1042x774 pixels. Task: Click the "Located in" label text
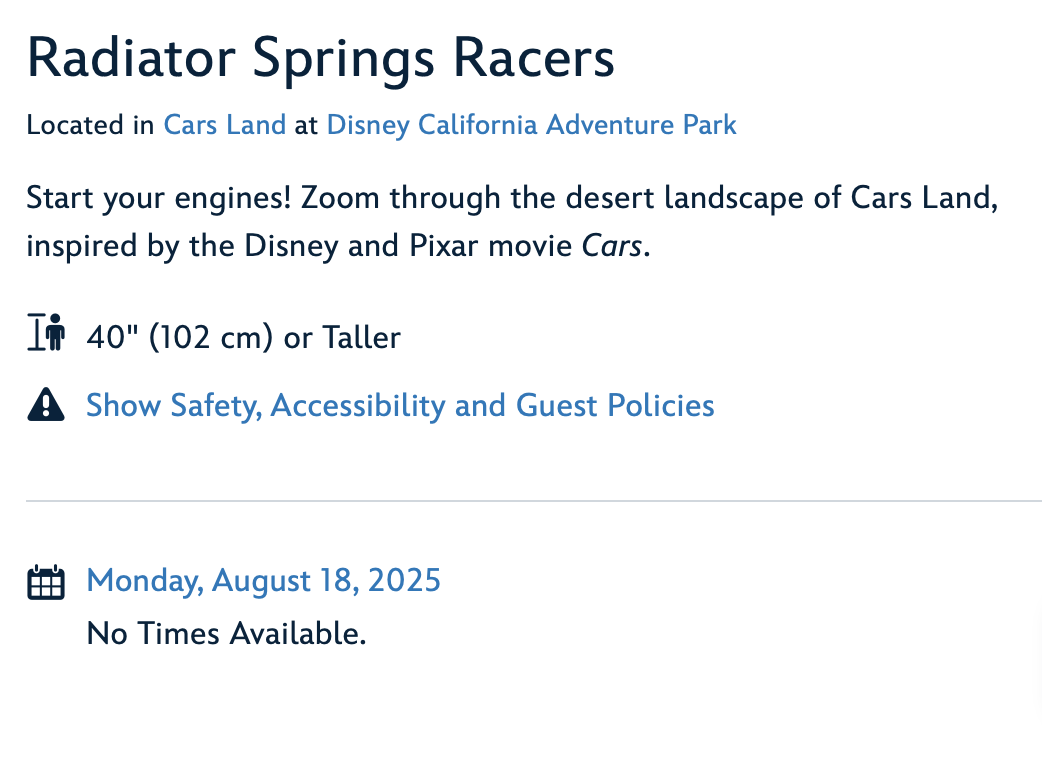(90, 125)
